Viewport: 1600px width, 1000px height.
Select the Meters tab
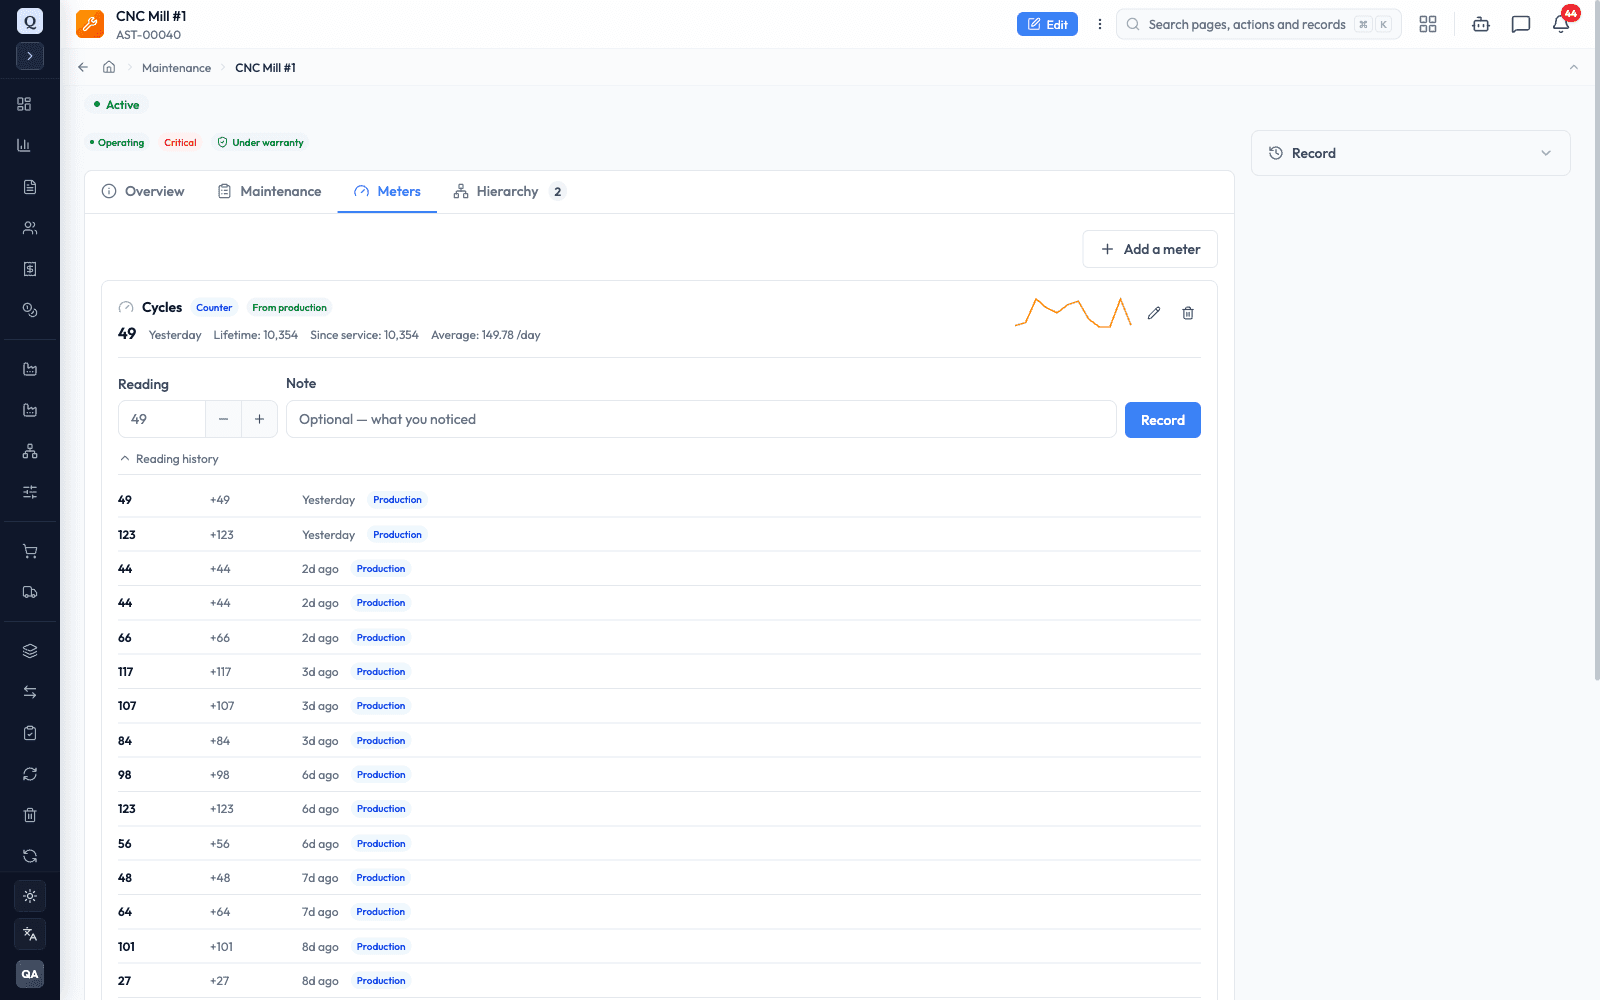coord(387,191)
